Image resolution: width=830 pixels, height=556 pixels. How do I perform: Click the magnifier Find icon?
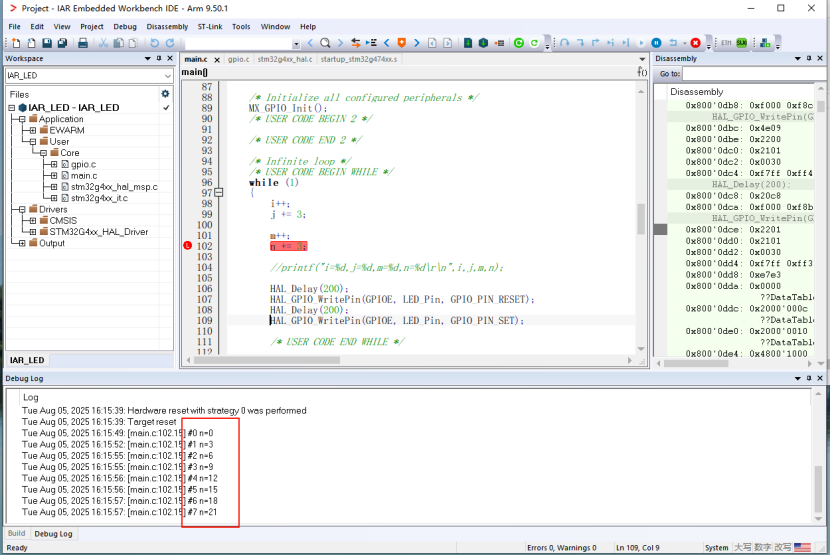[x=325, y=43]
